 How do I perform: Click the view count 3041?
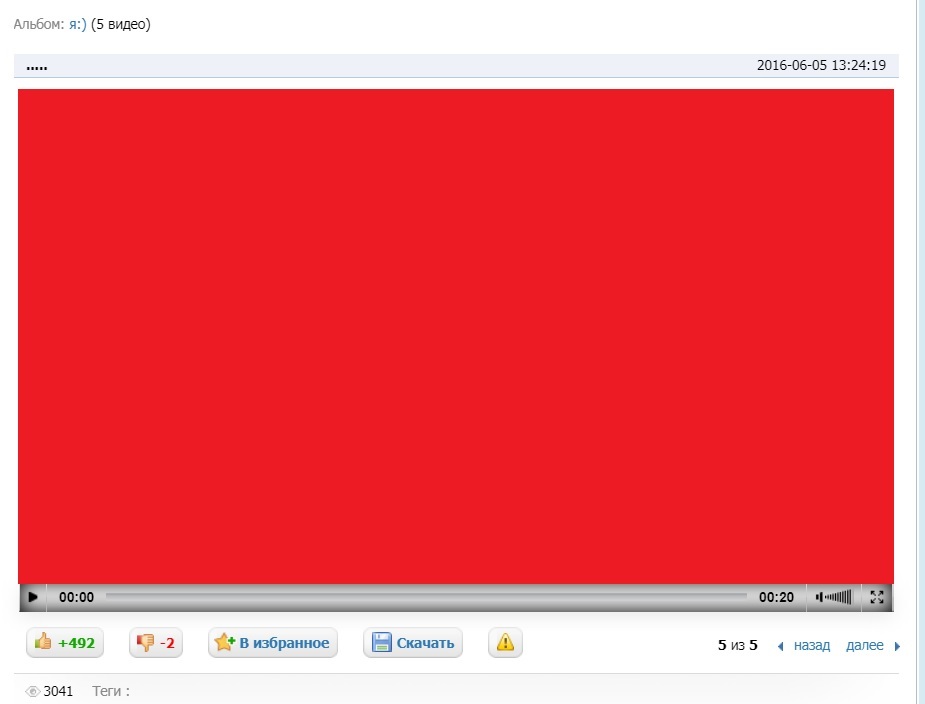point(58,691)
